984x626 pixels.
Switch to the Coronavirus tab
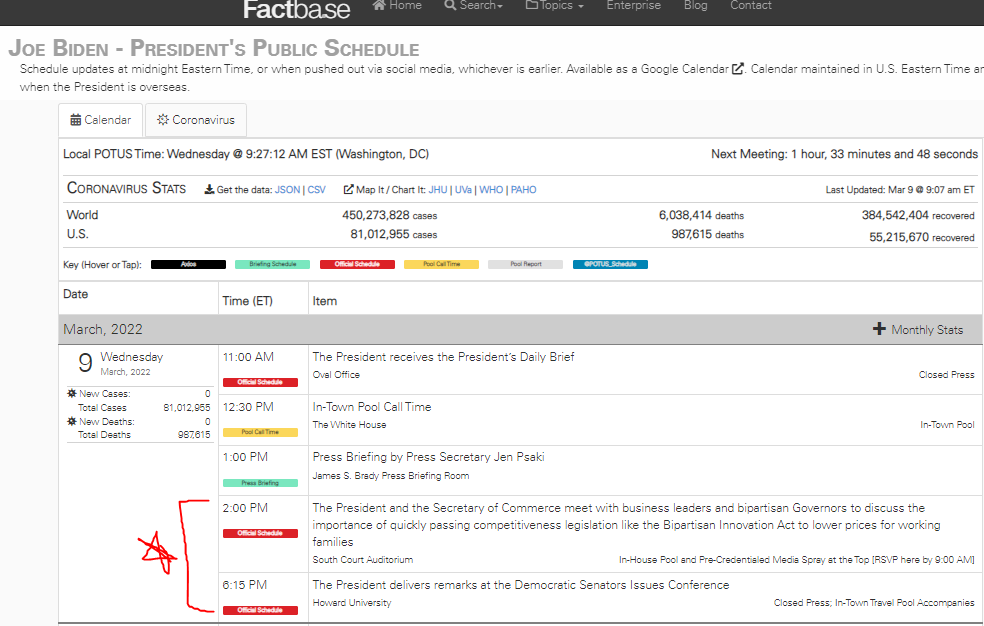(x=196, y=120)
